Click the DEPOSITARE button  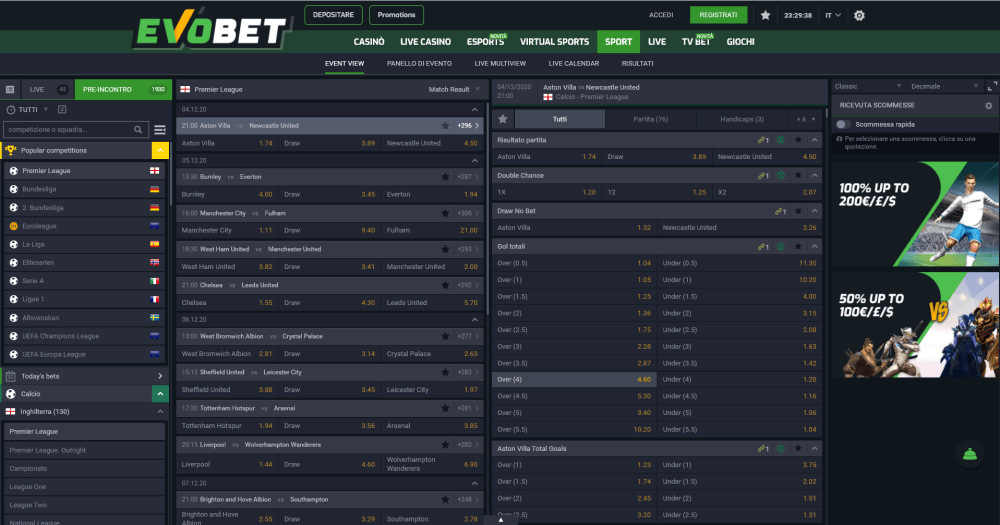(x=333, y=15)
